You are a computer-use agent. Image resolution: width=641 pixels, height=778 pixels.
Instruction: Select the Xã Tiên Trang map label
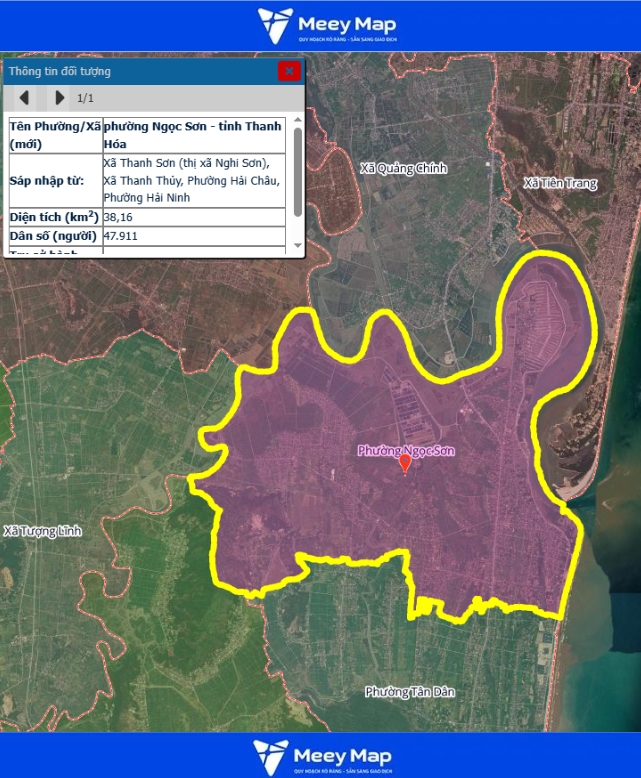click(560, 183)
